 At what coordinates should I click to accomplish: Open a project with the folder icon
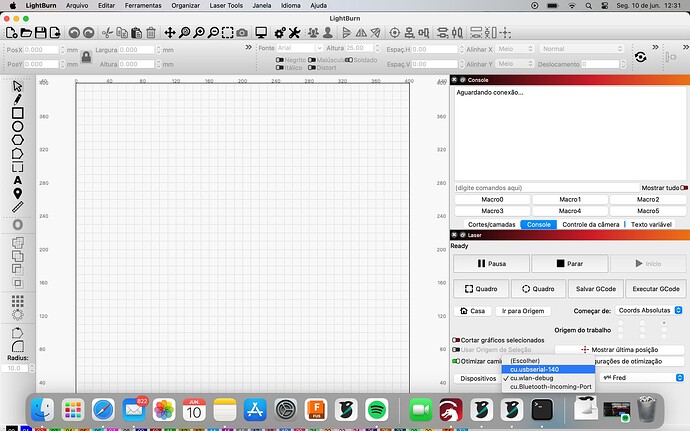click(x=26, y=33)
